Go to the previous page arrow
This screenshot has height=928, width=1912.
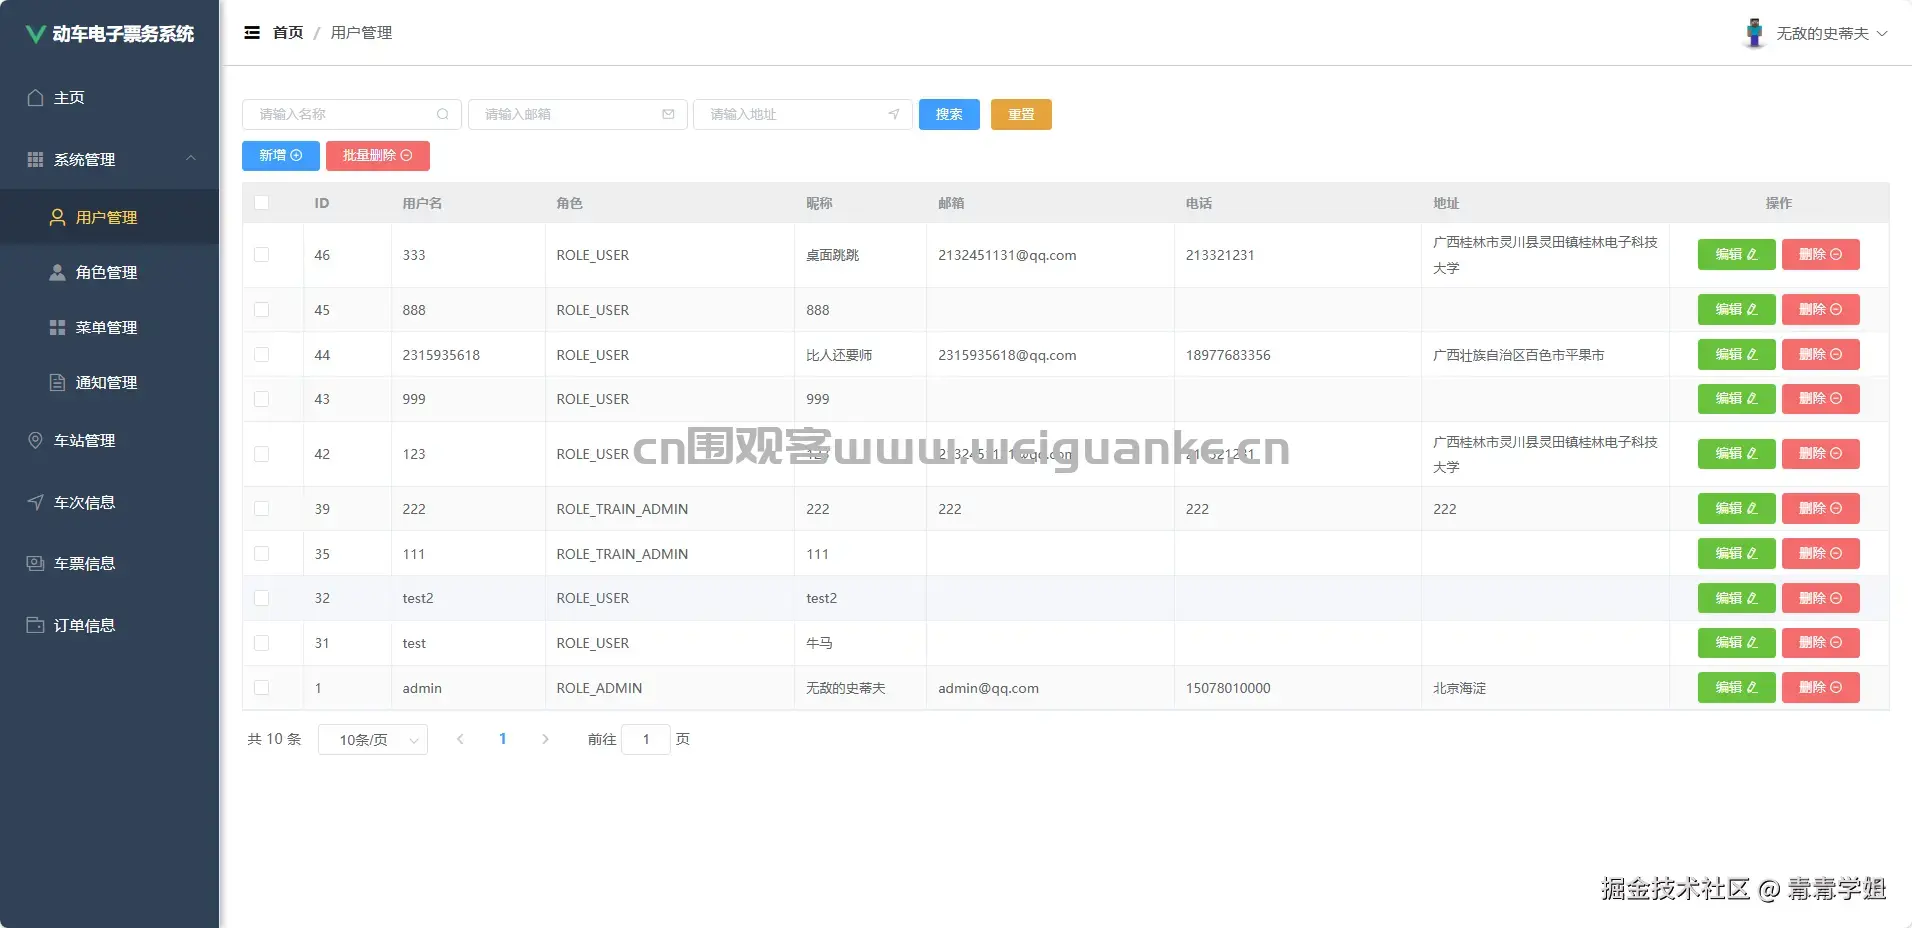[x=460, y=739]
